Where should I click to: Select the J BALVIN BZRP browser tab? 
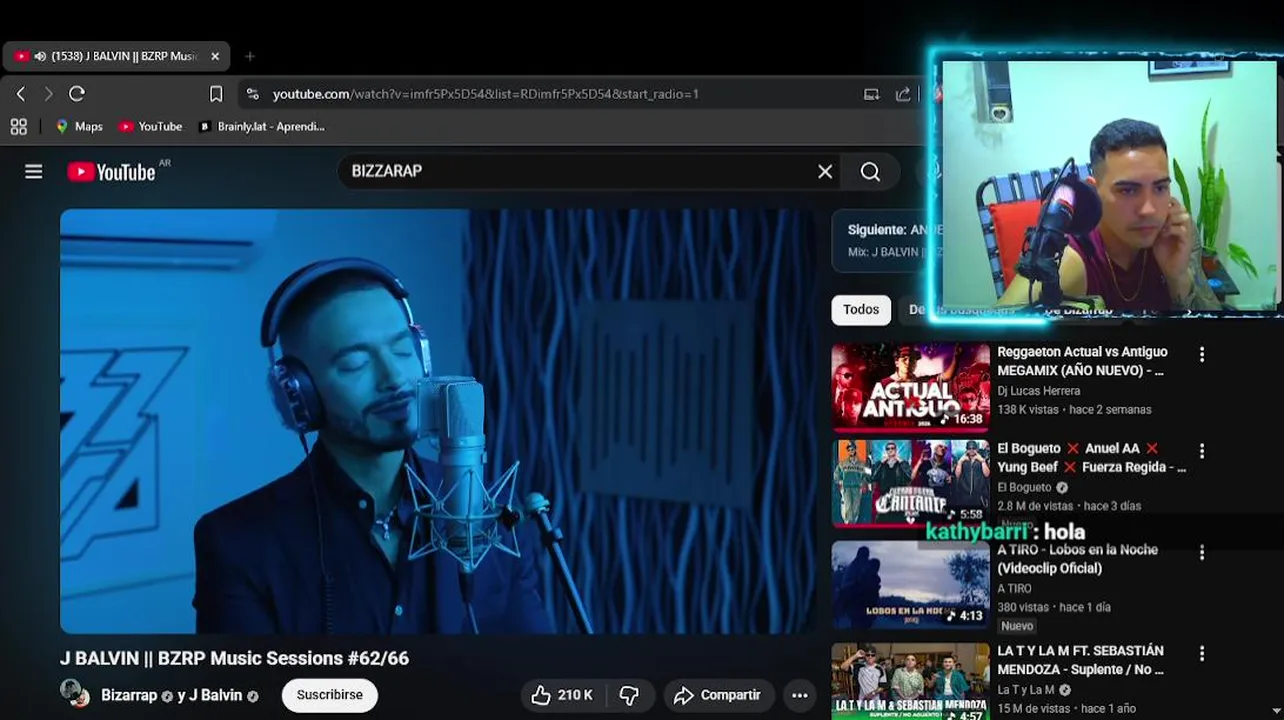click(x=116, y=56)
